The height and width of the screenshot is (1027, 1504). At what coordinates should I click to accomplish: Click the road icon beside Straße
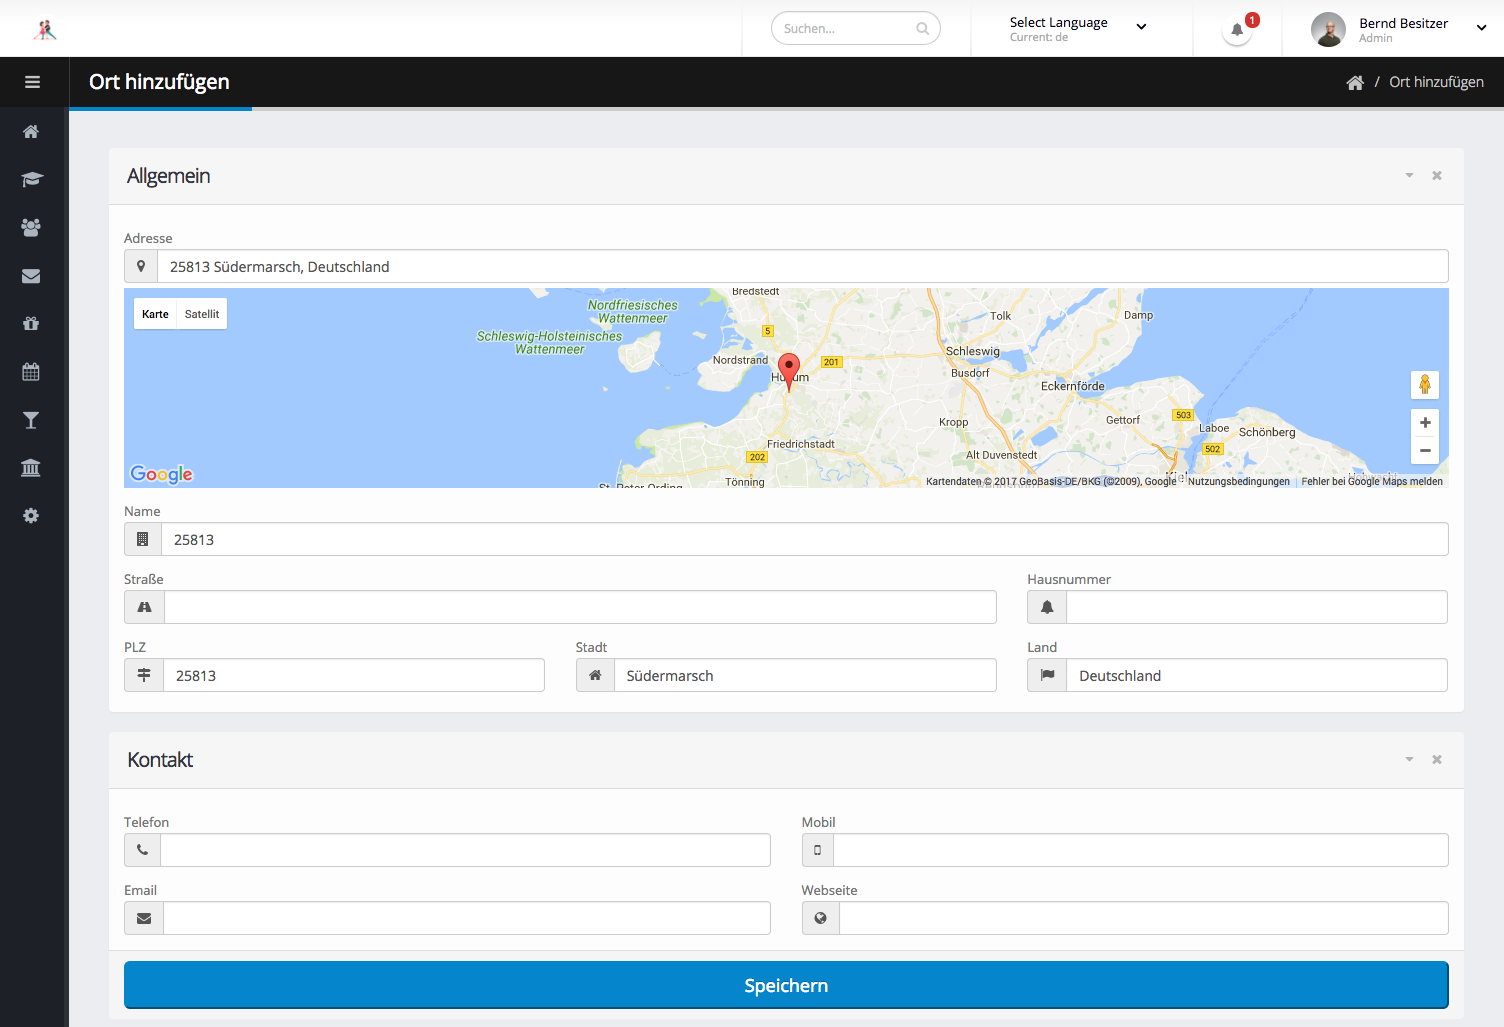[x=144, y=607]
